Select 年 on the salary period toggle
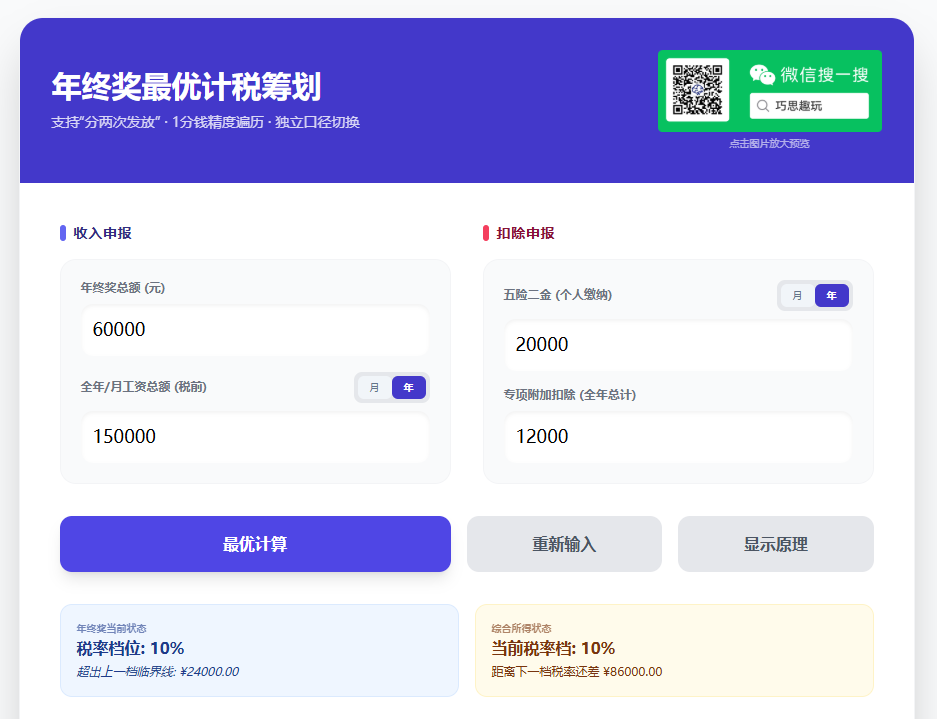 click(408, 388)
